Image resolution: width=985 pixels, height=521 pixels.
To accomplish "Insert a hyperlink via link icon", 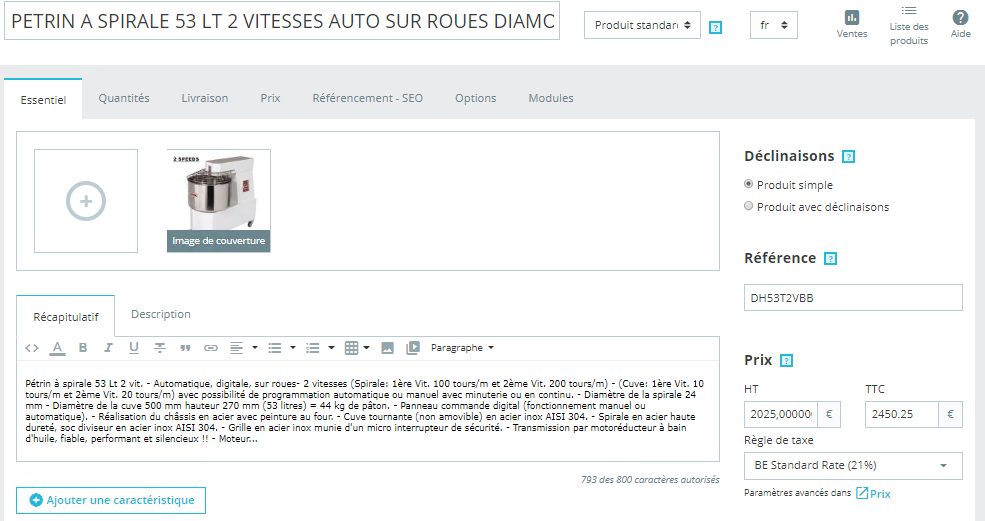I will point(210,348).
